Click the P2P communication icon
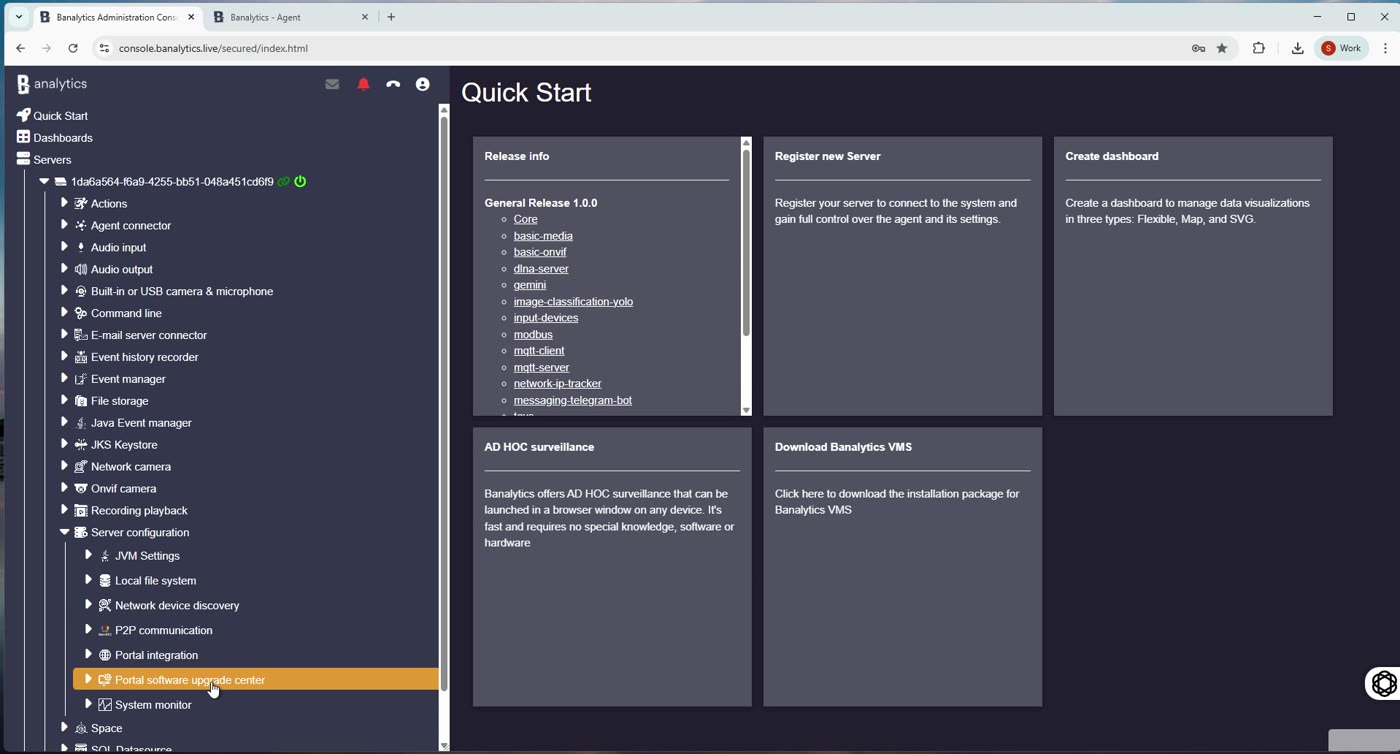The width and height of the screenshot is (1400, 754). click(105, 630)
